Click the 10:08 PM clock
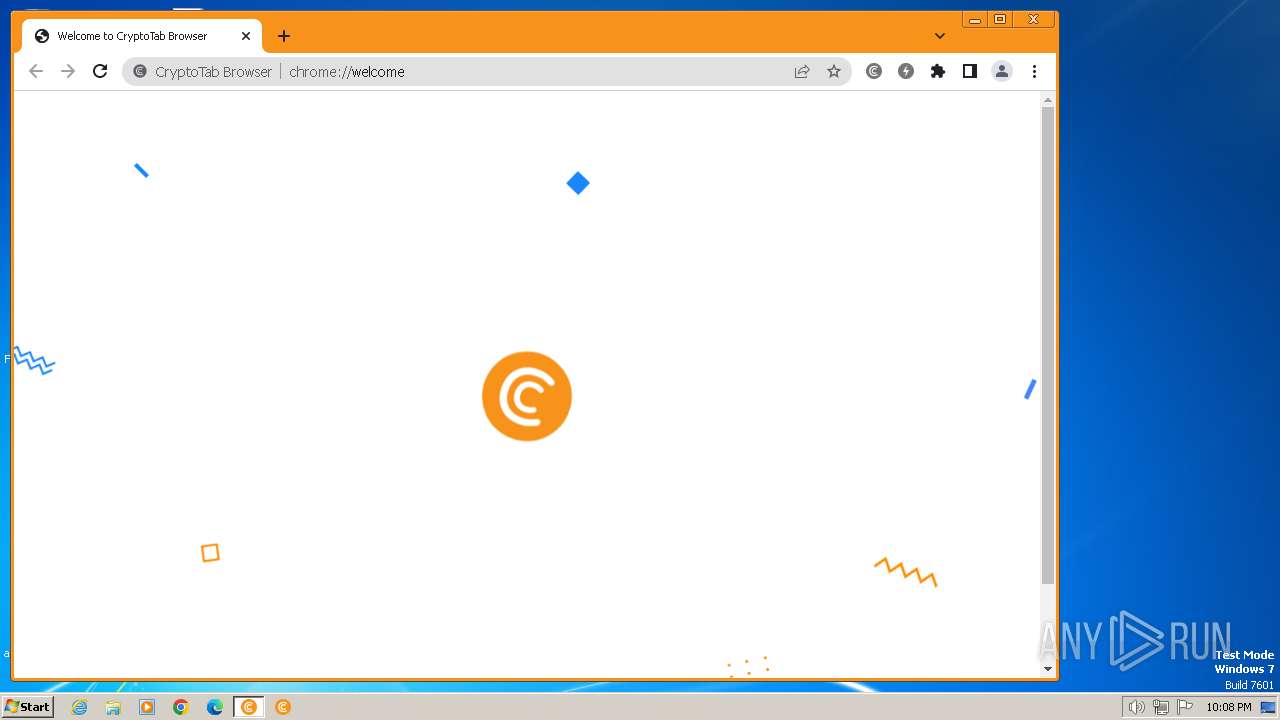 (x=1229, y=707)
